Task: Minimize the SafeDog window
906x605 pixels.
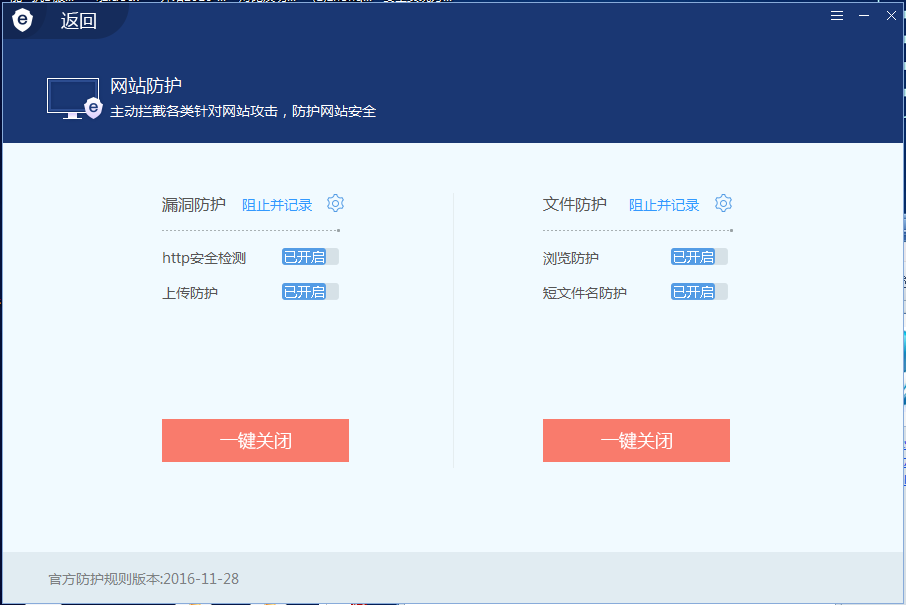Action: (x=863, y=15)
